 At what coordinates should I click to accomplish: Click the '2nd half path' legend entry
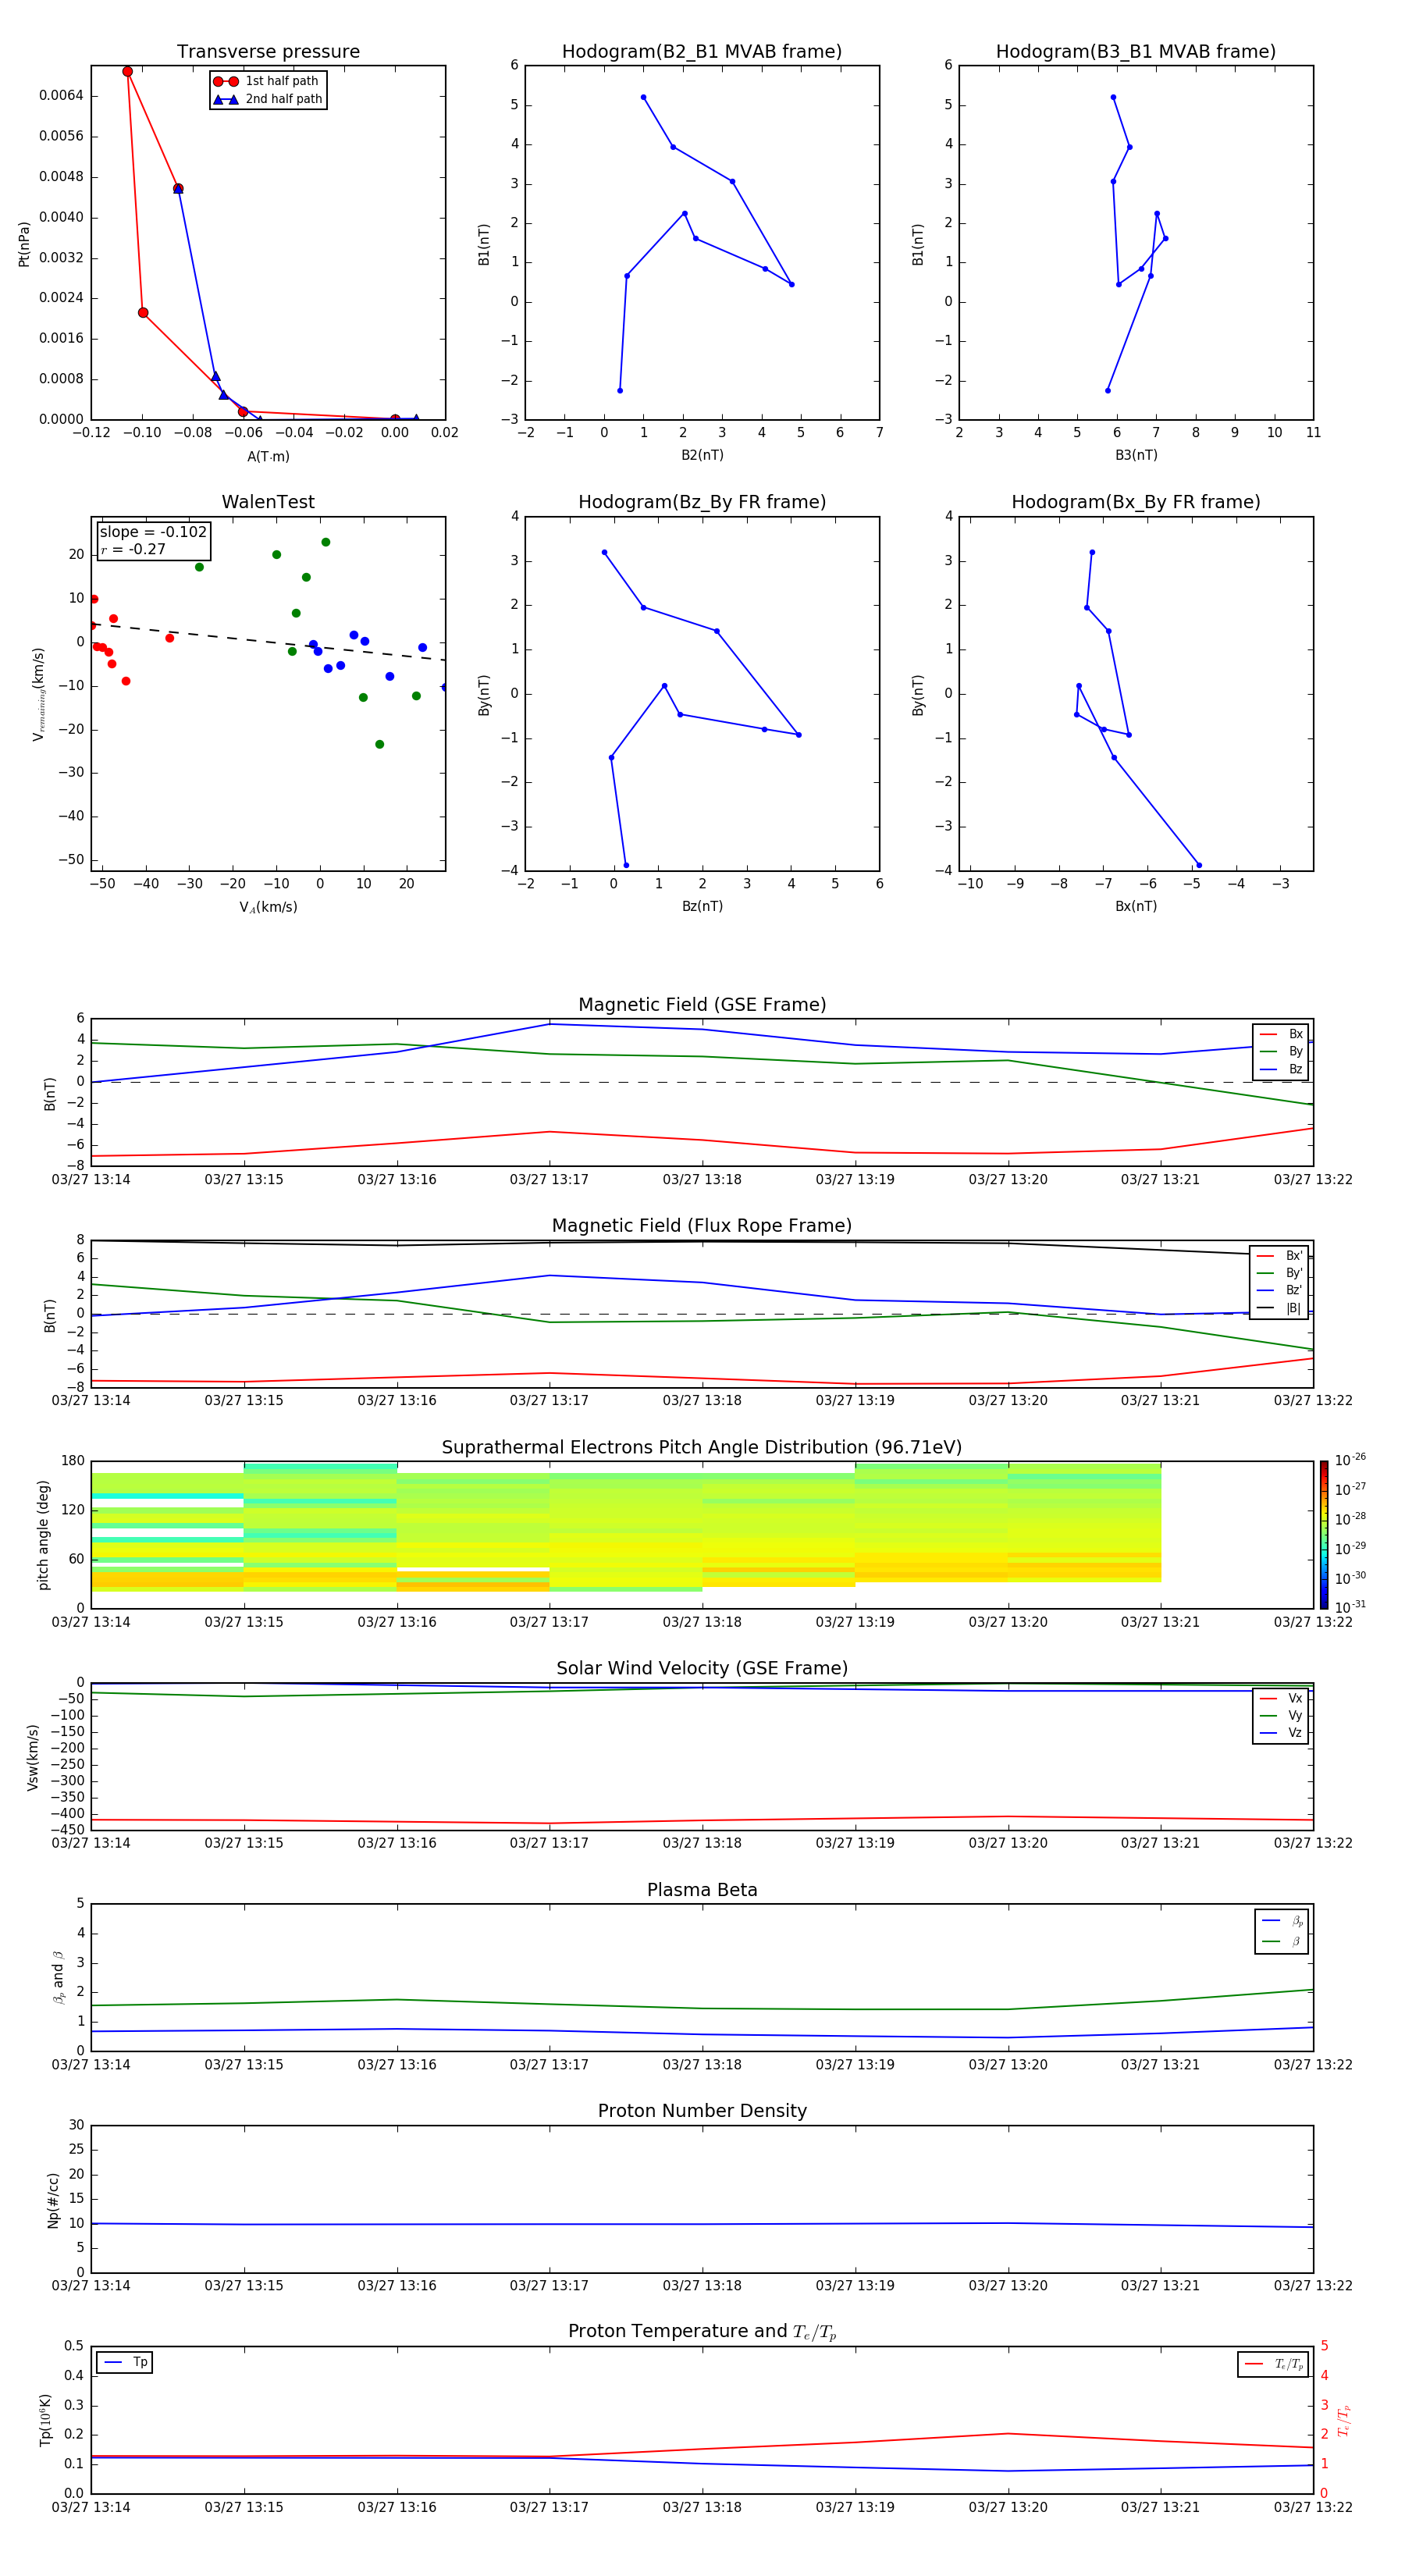(268, 99)
